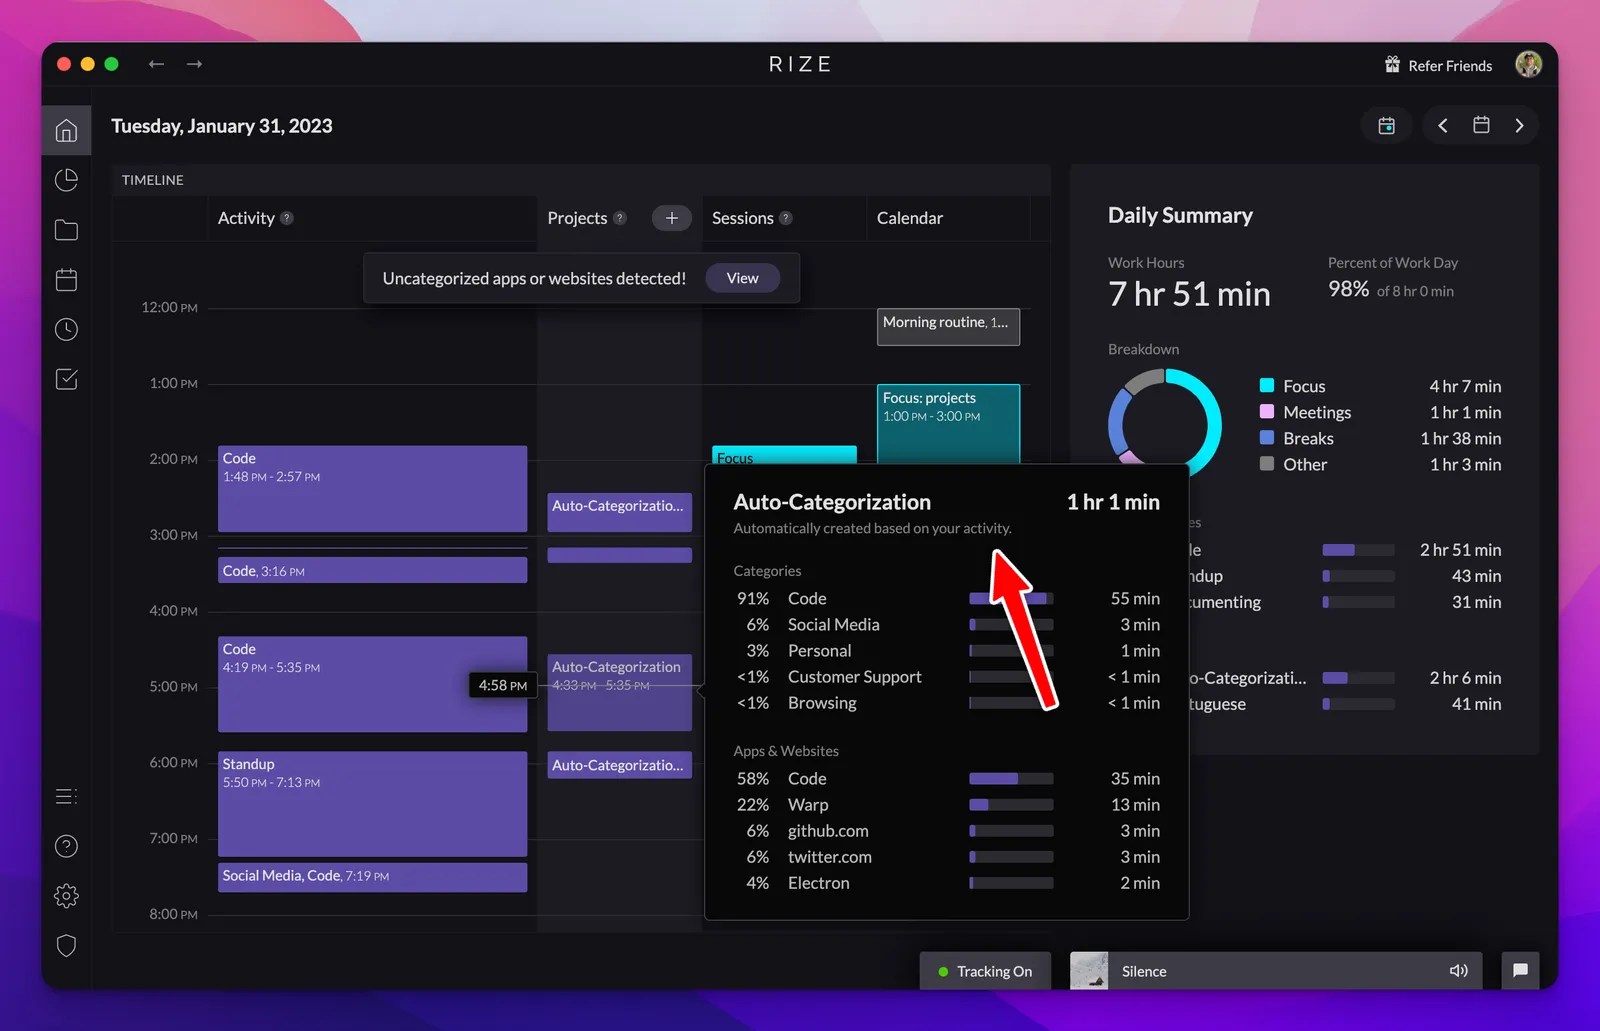
Task: Go to the next day with right chevron
Action: 1519,125
